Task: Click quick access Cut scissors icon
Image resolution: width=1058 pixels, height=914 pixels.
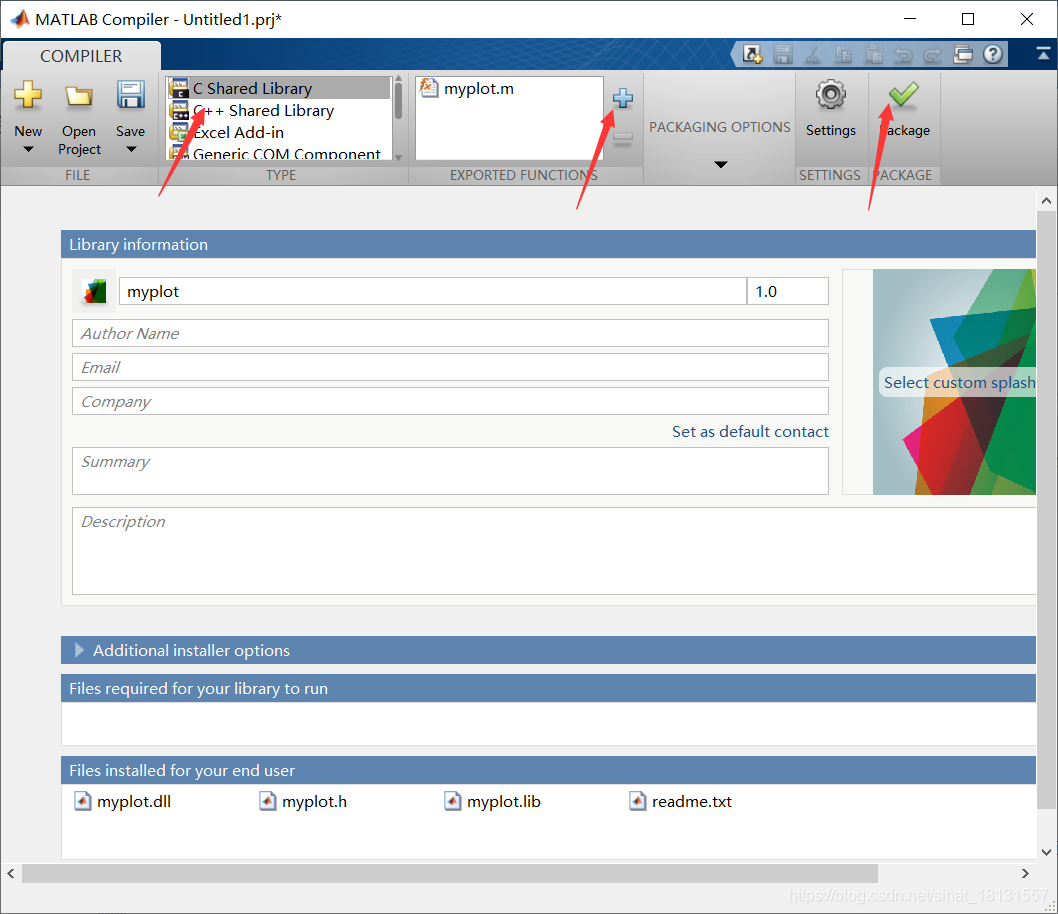Action: point(813,54)
